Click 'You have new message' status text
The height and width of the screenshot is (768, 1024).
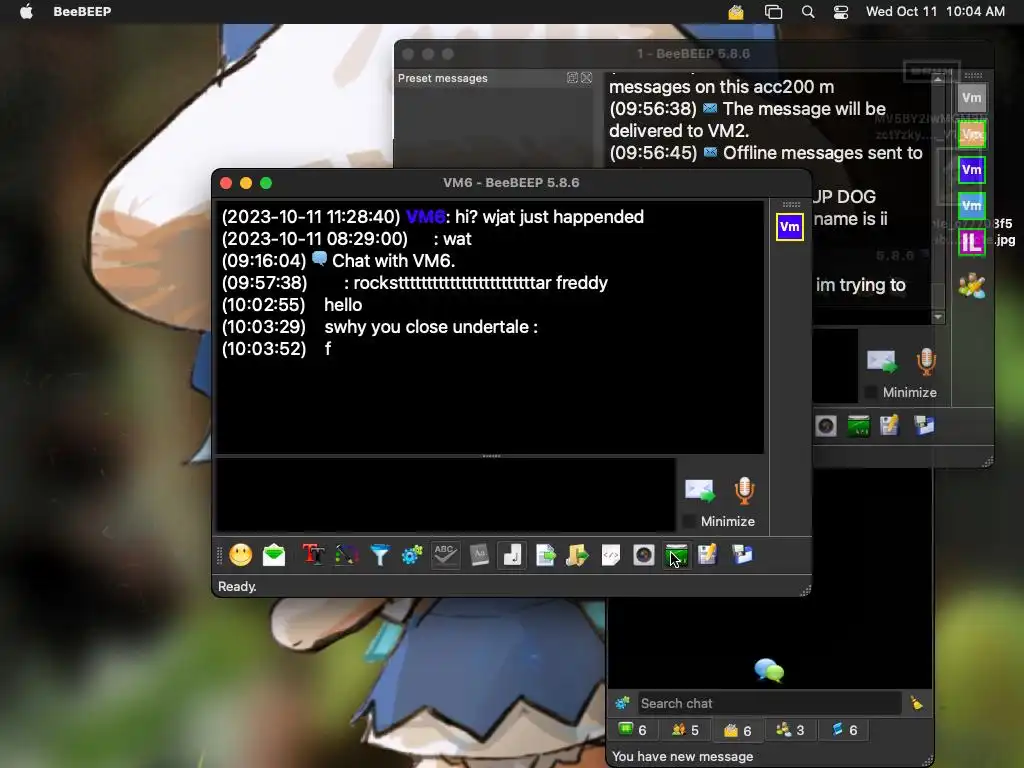tap(682, 756)
